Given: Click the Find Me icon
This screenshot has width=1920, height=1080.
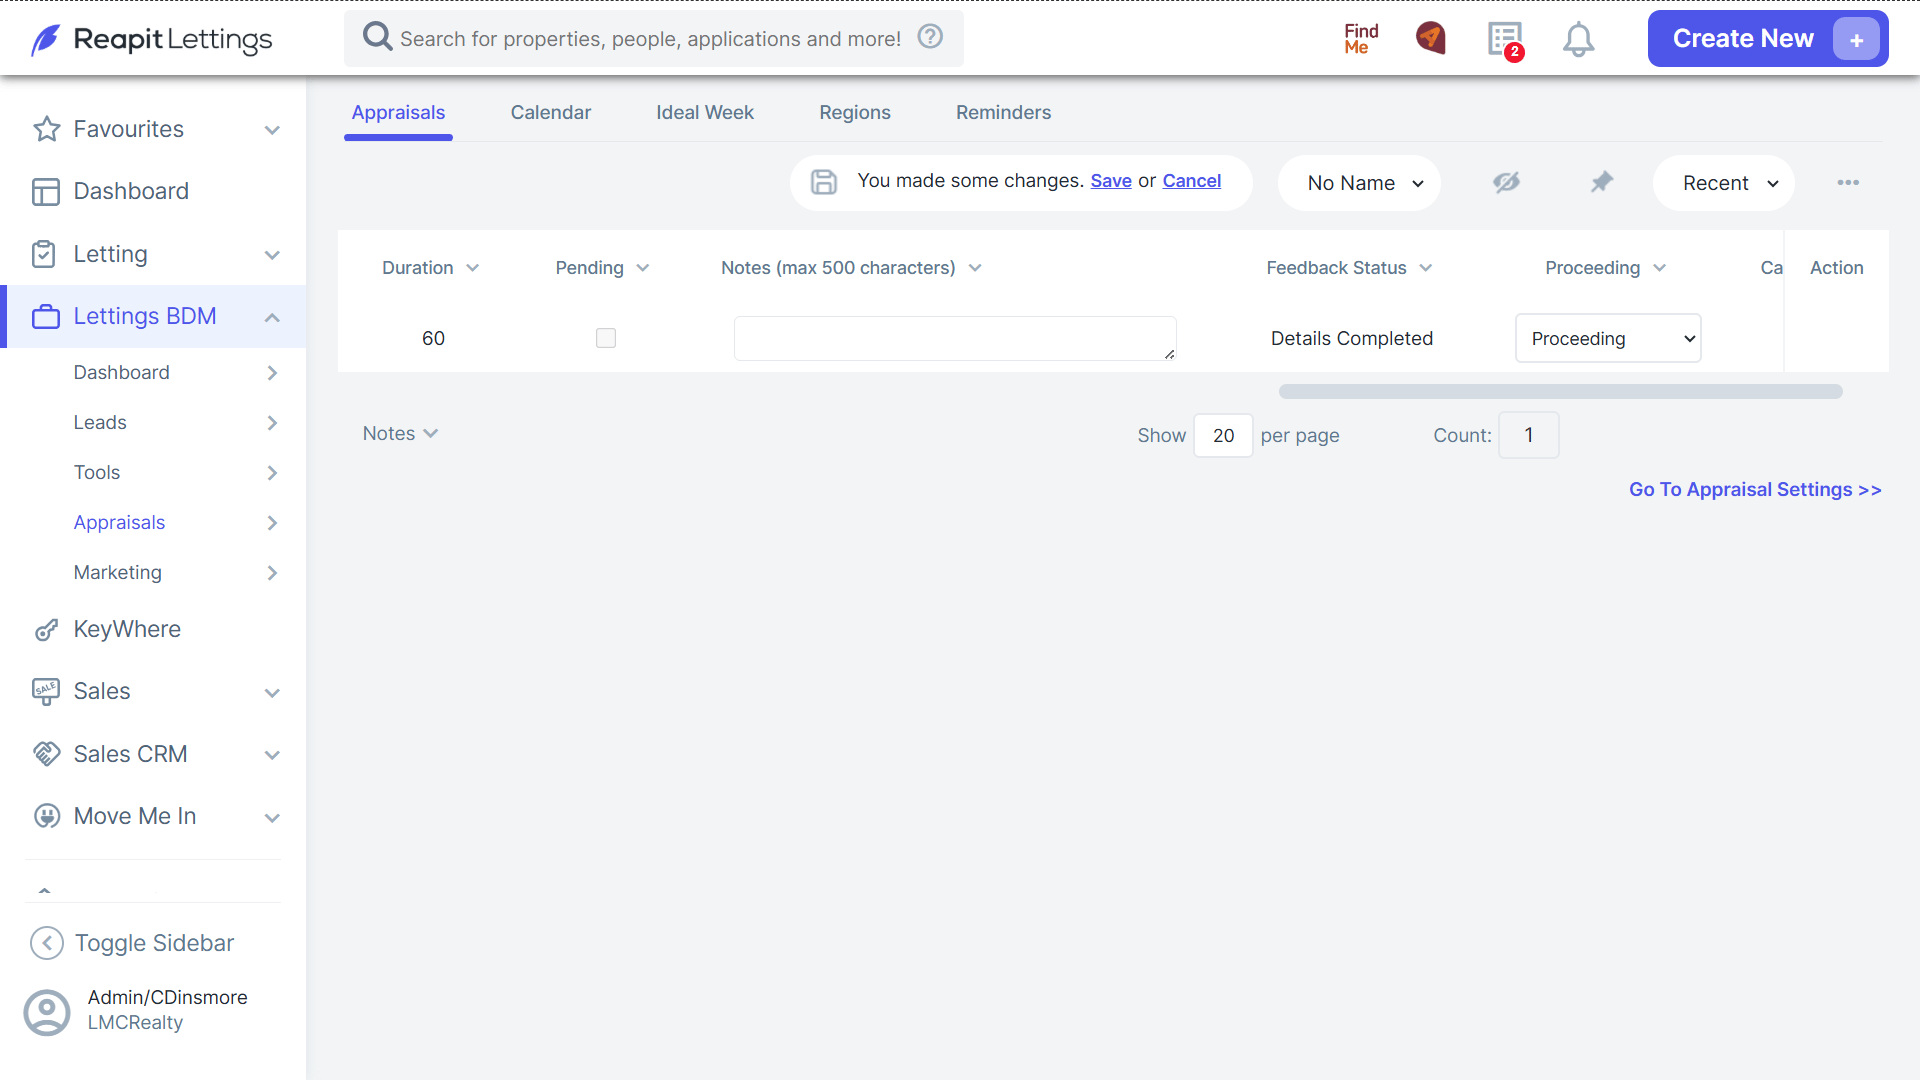Looking at the screenshot, I should [1361, 39].
